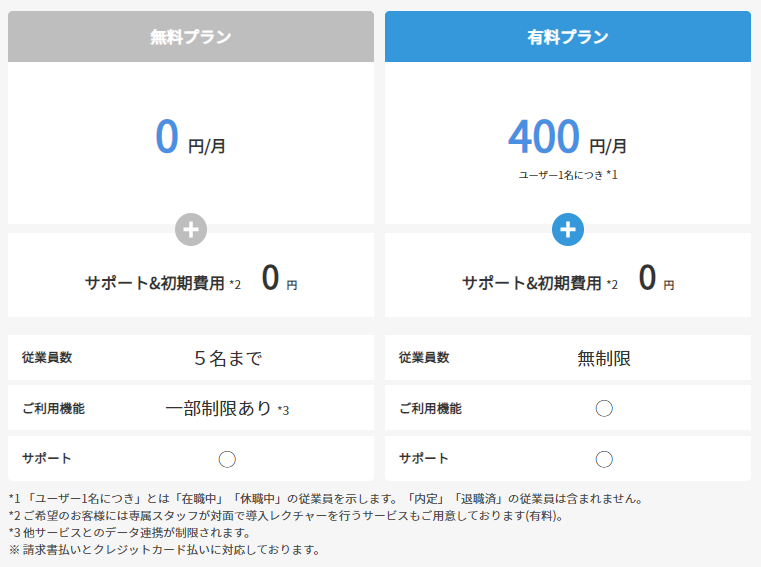Screen dimensions: 761x567
Task: Click footnote *1 about ユーザー1名につき
Action: (x=326, y=498)
